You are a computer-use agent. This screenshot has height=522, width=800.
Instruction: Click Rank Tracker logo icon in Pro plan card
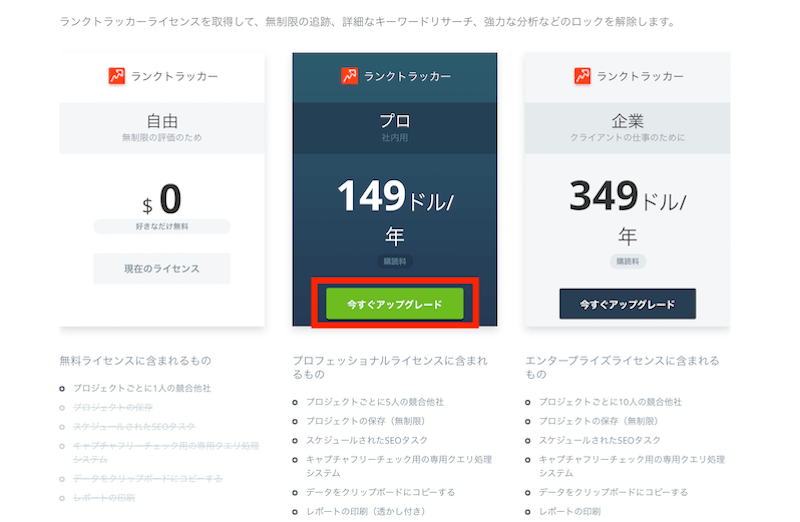click(349, 76)
